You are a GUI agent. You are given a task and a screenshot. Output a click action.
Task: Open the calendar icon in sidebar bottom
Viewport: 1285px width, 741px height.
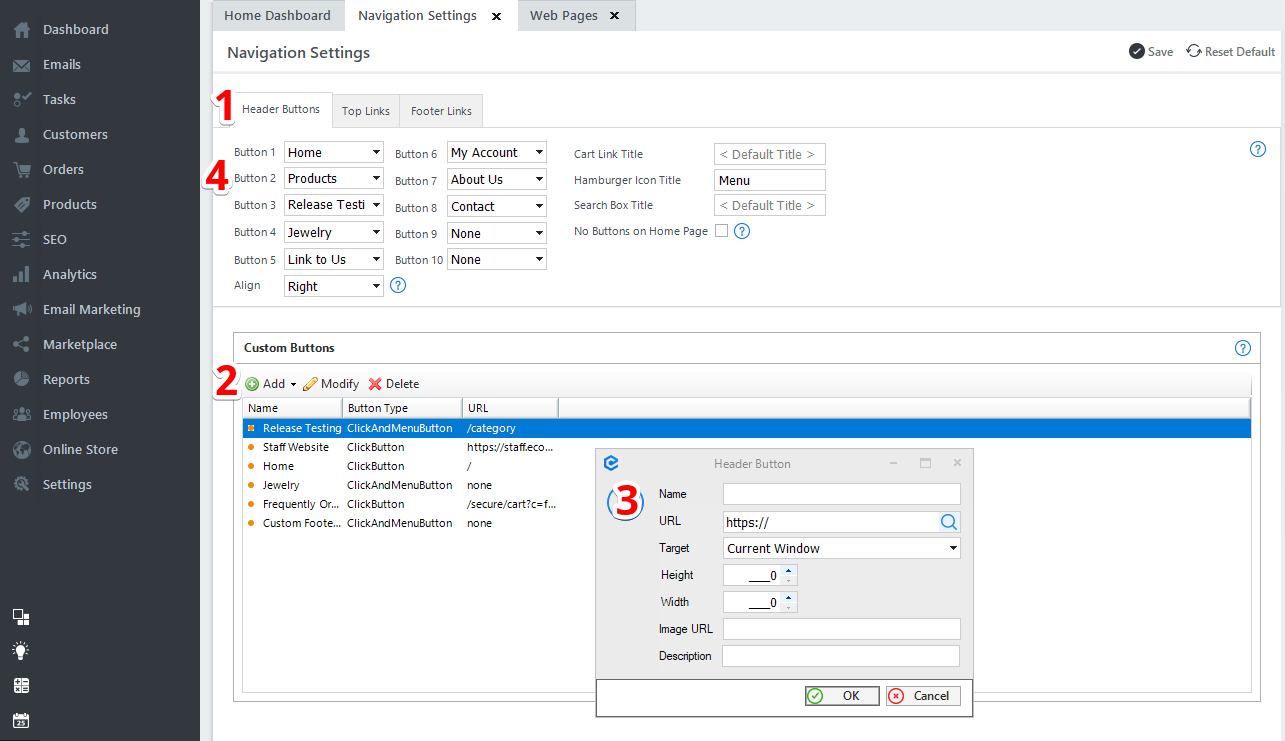click(x=21, y=720)
